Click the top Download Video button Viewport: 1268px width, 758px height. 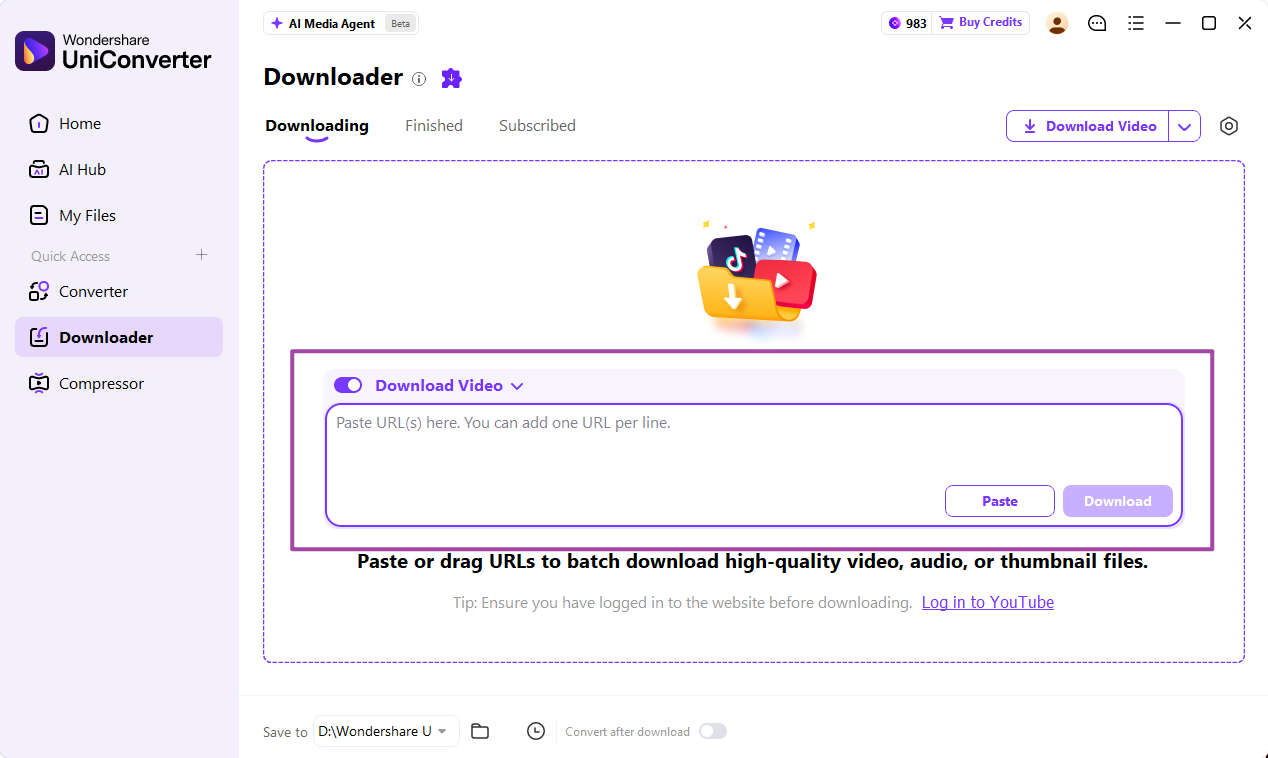click(1088, 126)
